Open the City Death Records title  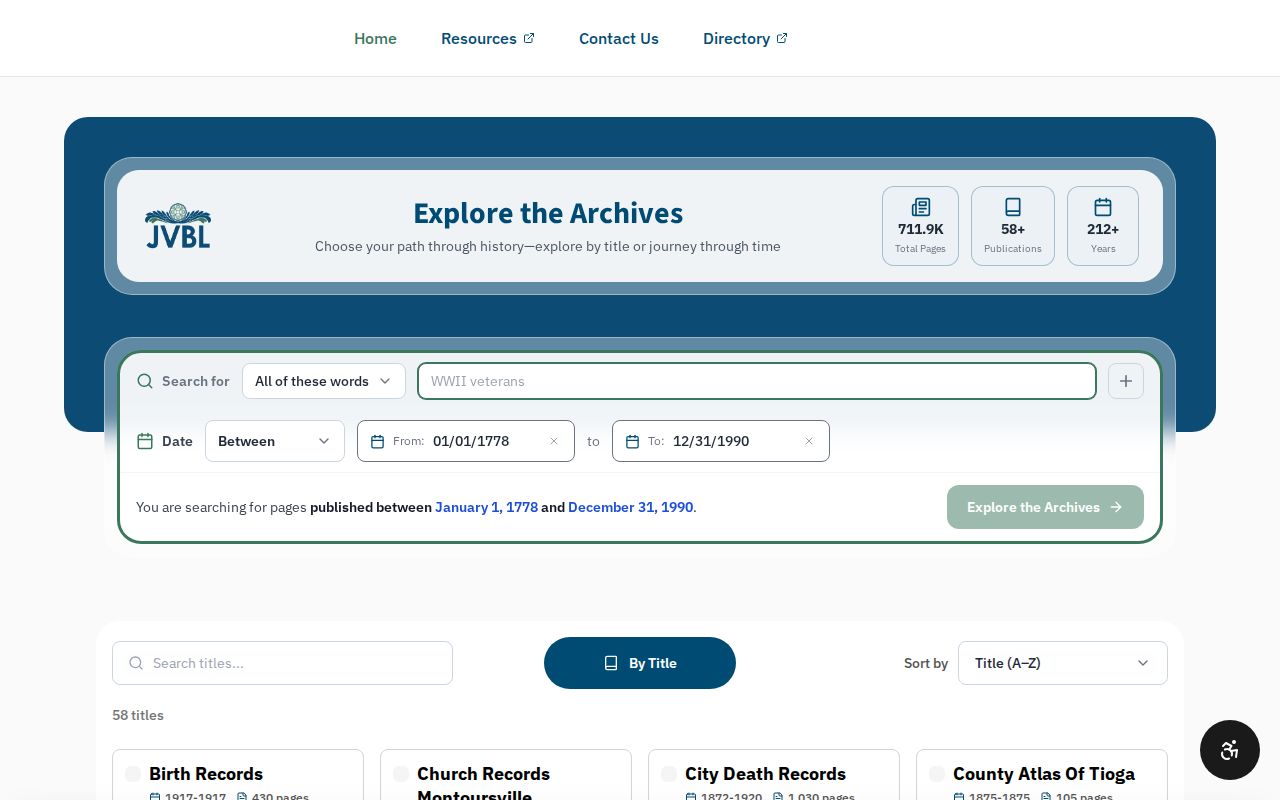click(x=765, y=774)
